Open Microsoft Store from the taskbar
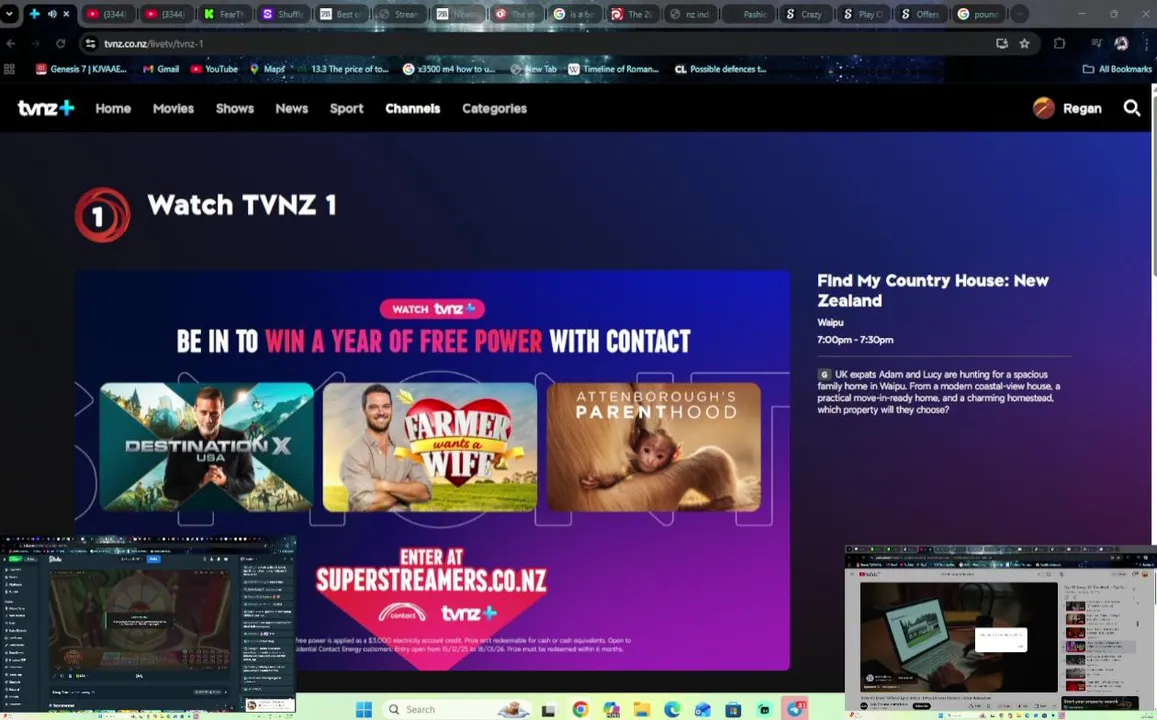This screenshot has height=720, width=1157. (733, 709)
